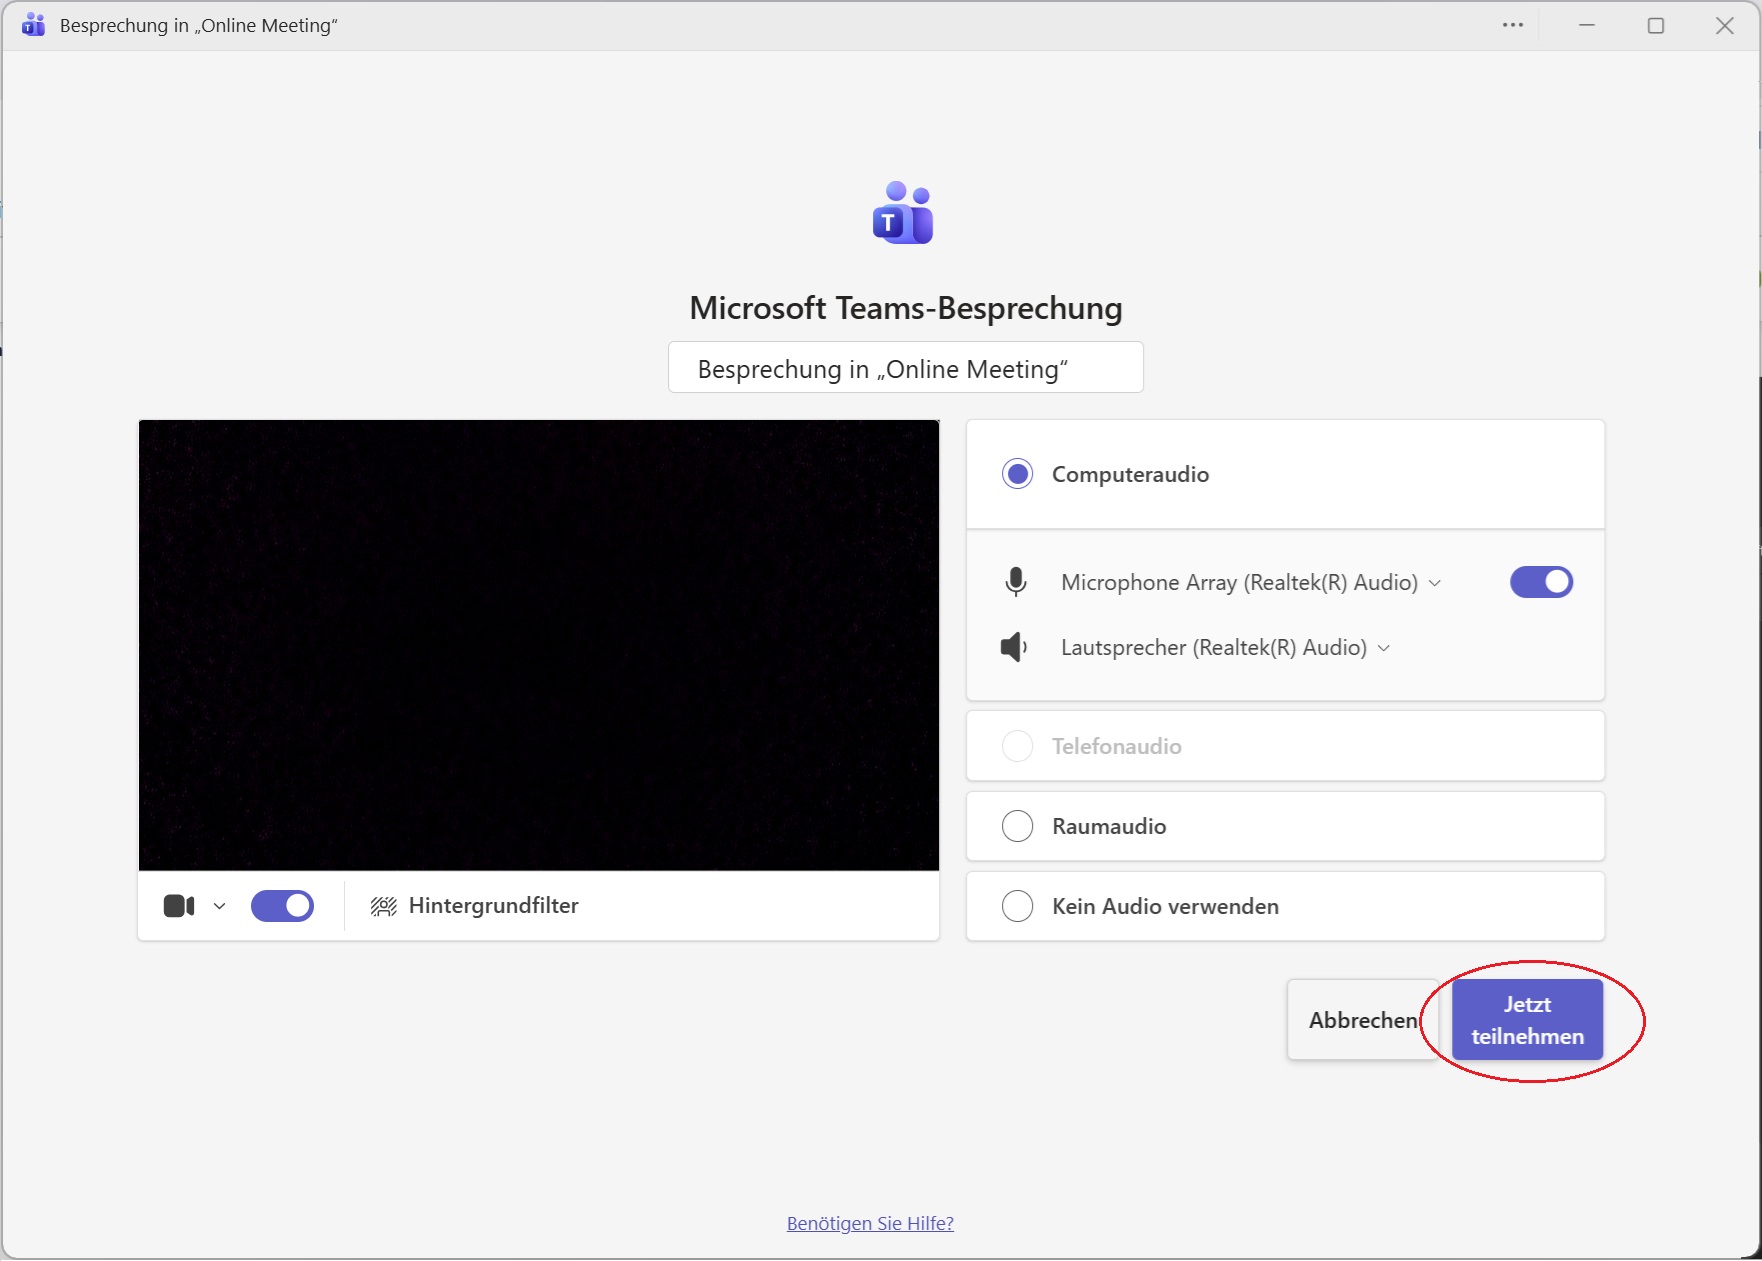Expand the Lautsprecher speaker dropdown

(x=1385, y=648)
